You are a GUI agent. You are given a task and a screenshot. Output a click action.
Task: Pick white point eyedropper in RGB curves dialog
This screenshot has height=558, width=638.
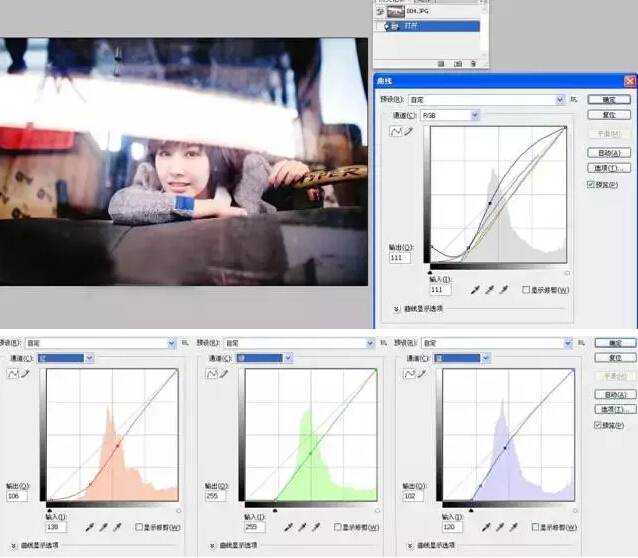point(504,290)
